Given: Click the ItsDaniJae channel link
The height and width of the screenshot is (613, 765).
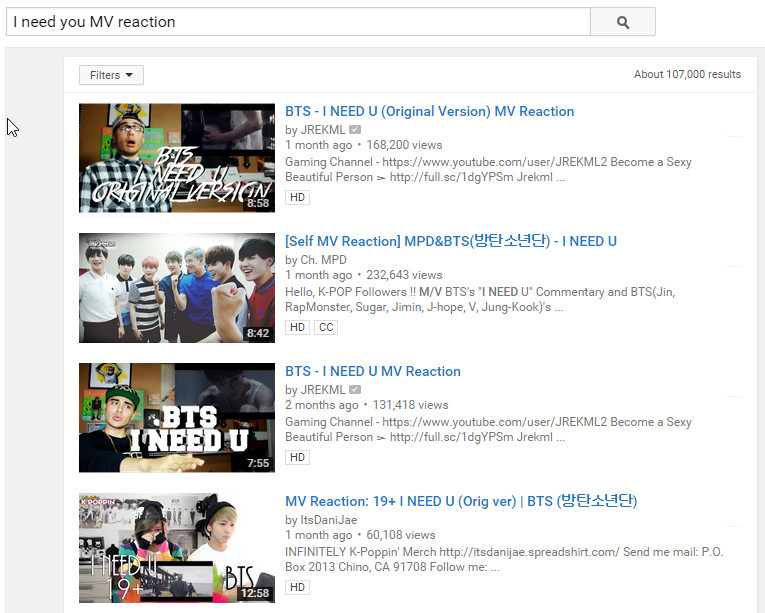Looking at the screenshot, I should point(329,520).
